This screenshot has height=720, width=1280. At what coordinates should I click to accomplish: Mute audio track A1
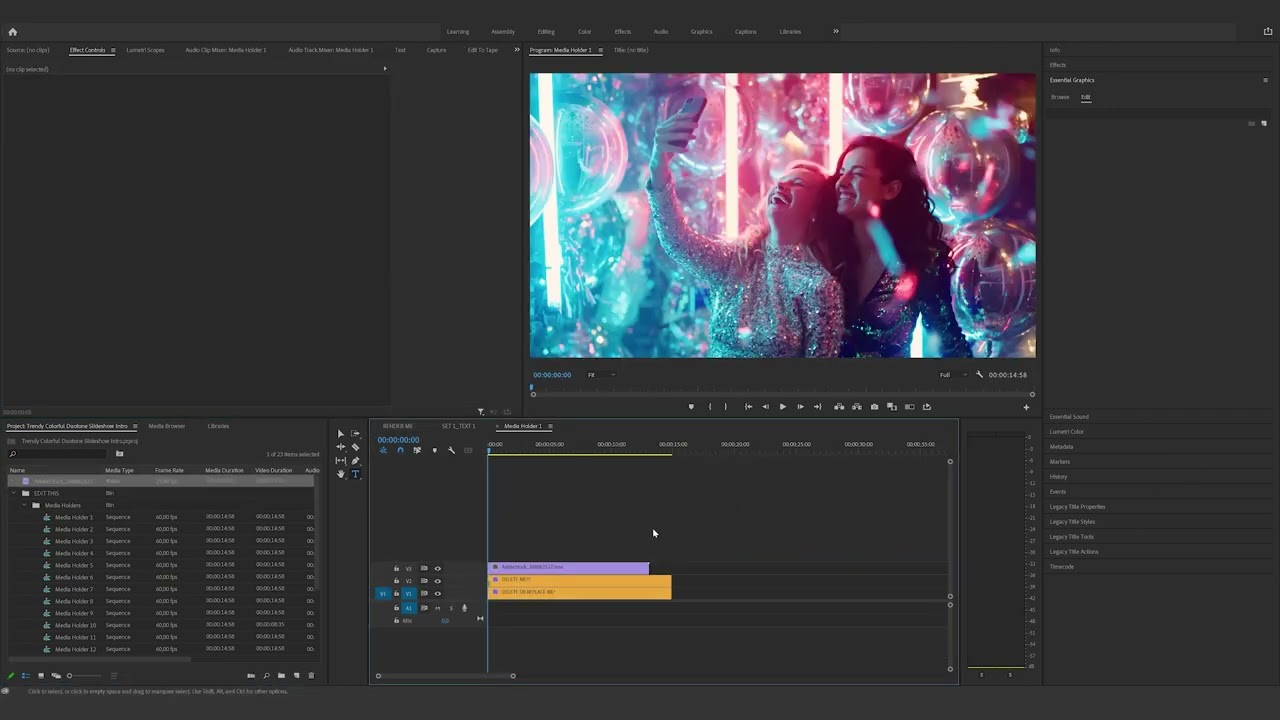click(437, 608)
